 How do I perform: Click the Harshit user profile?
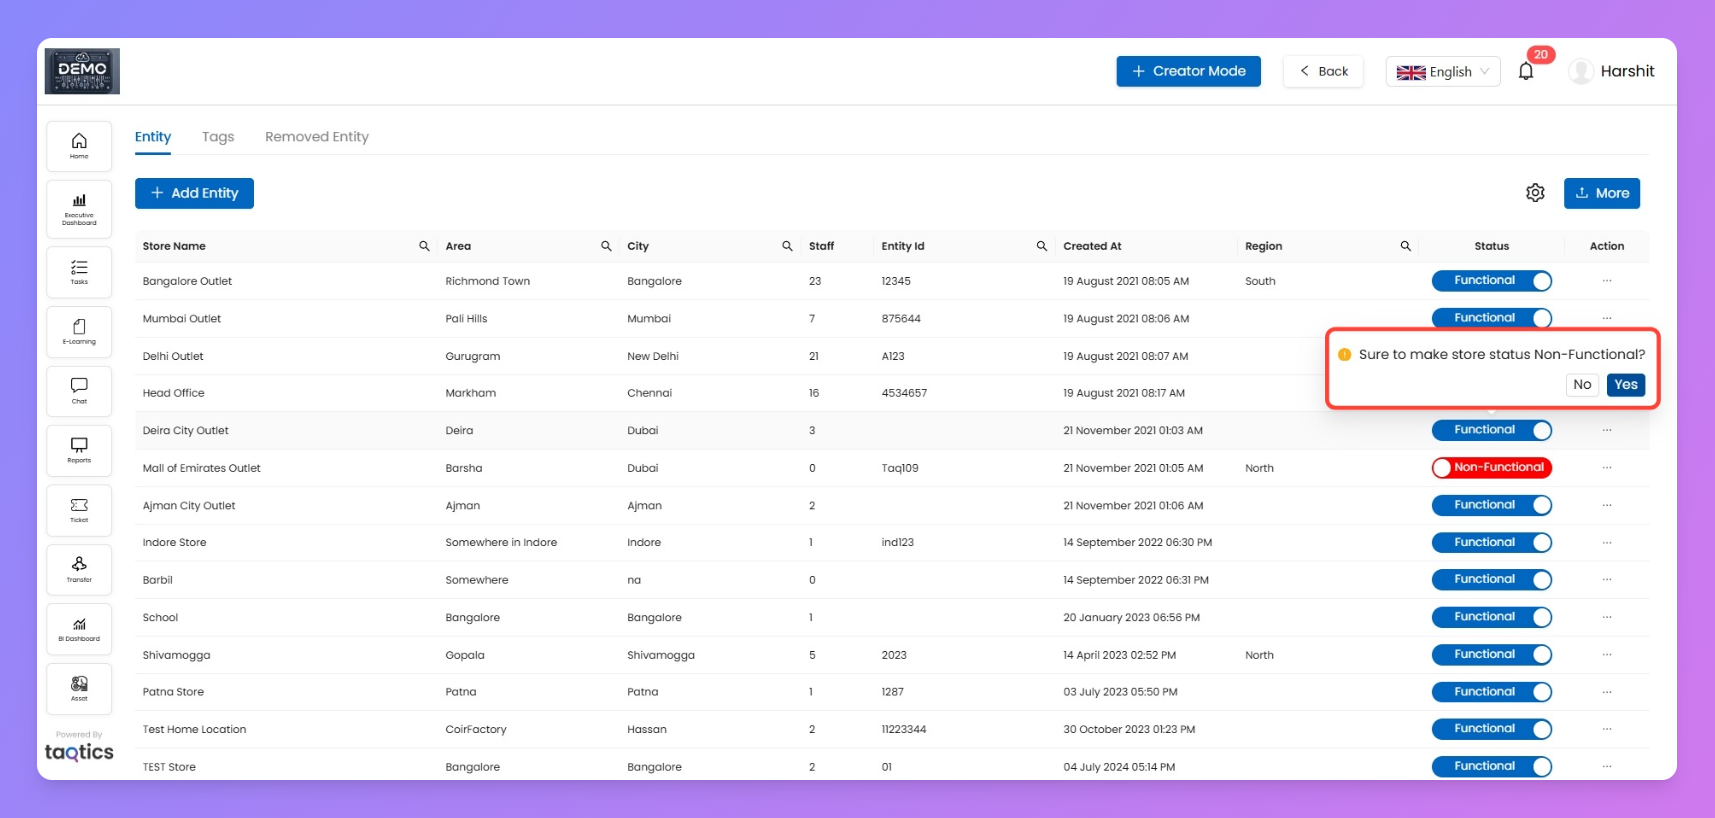(x=1611, y=72)
